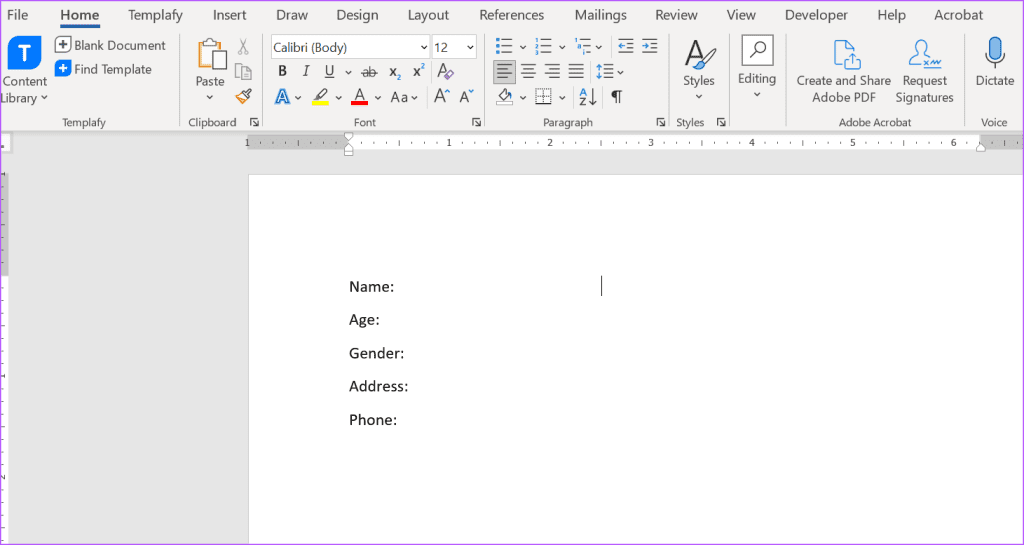The width and height of the screenshot is (1024, 545).
Task: Click Request Signatures
Action: click(924, 71)
